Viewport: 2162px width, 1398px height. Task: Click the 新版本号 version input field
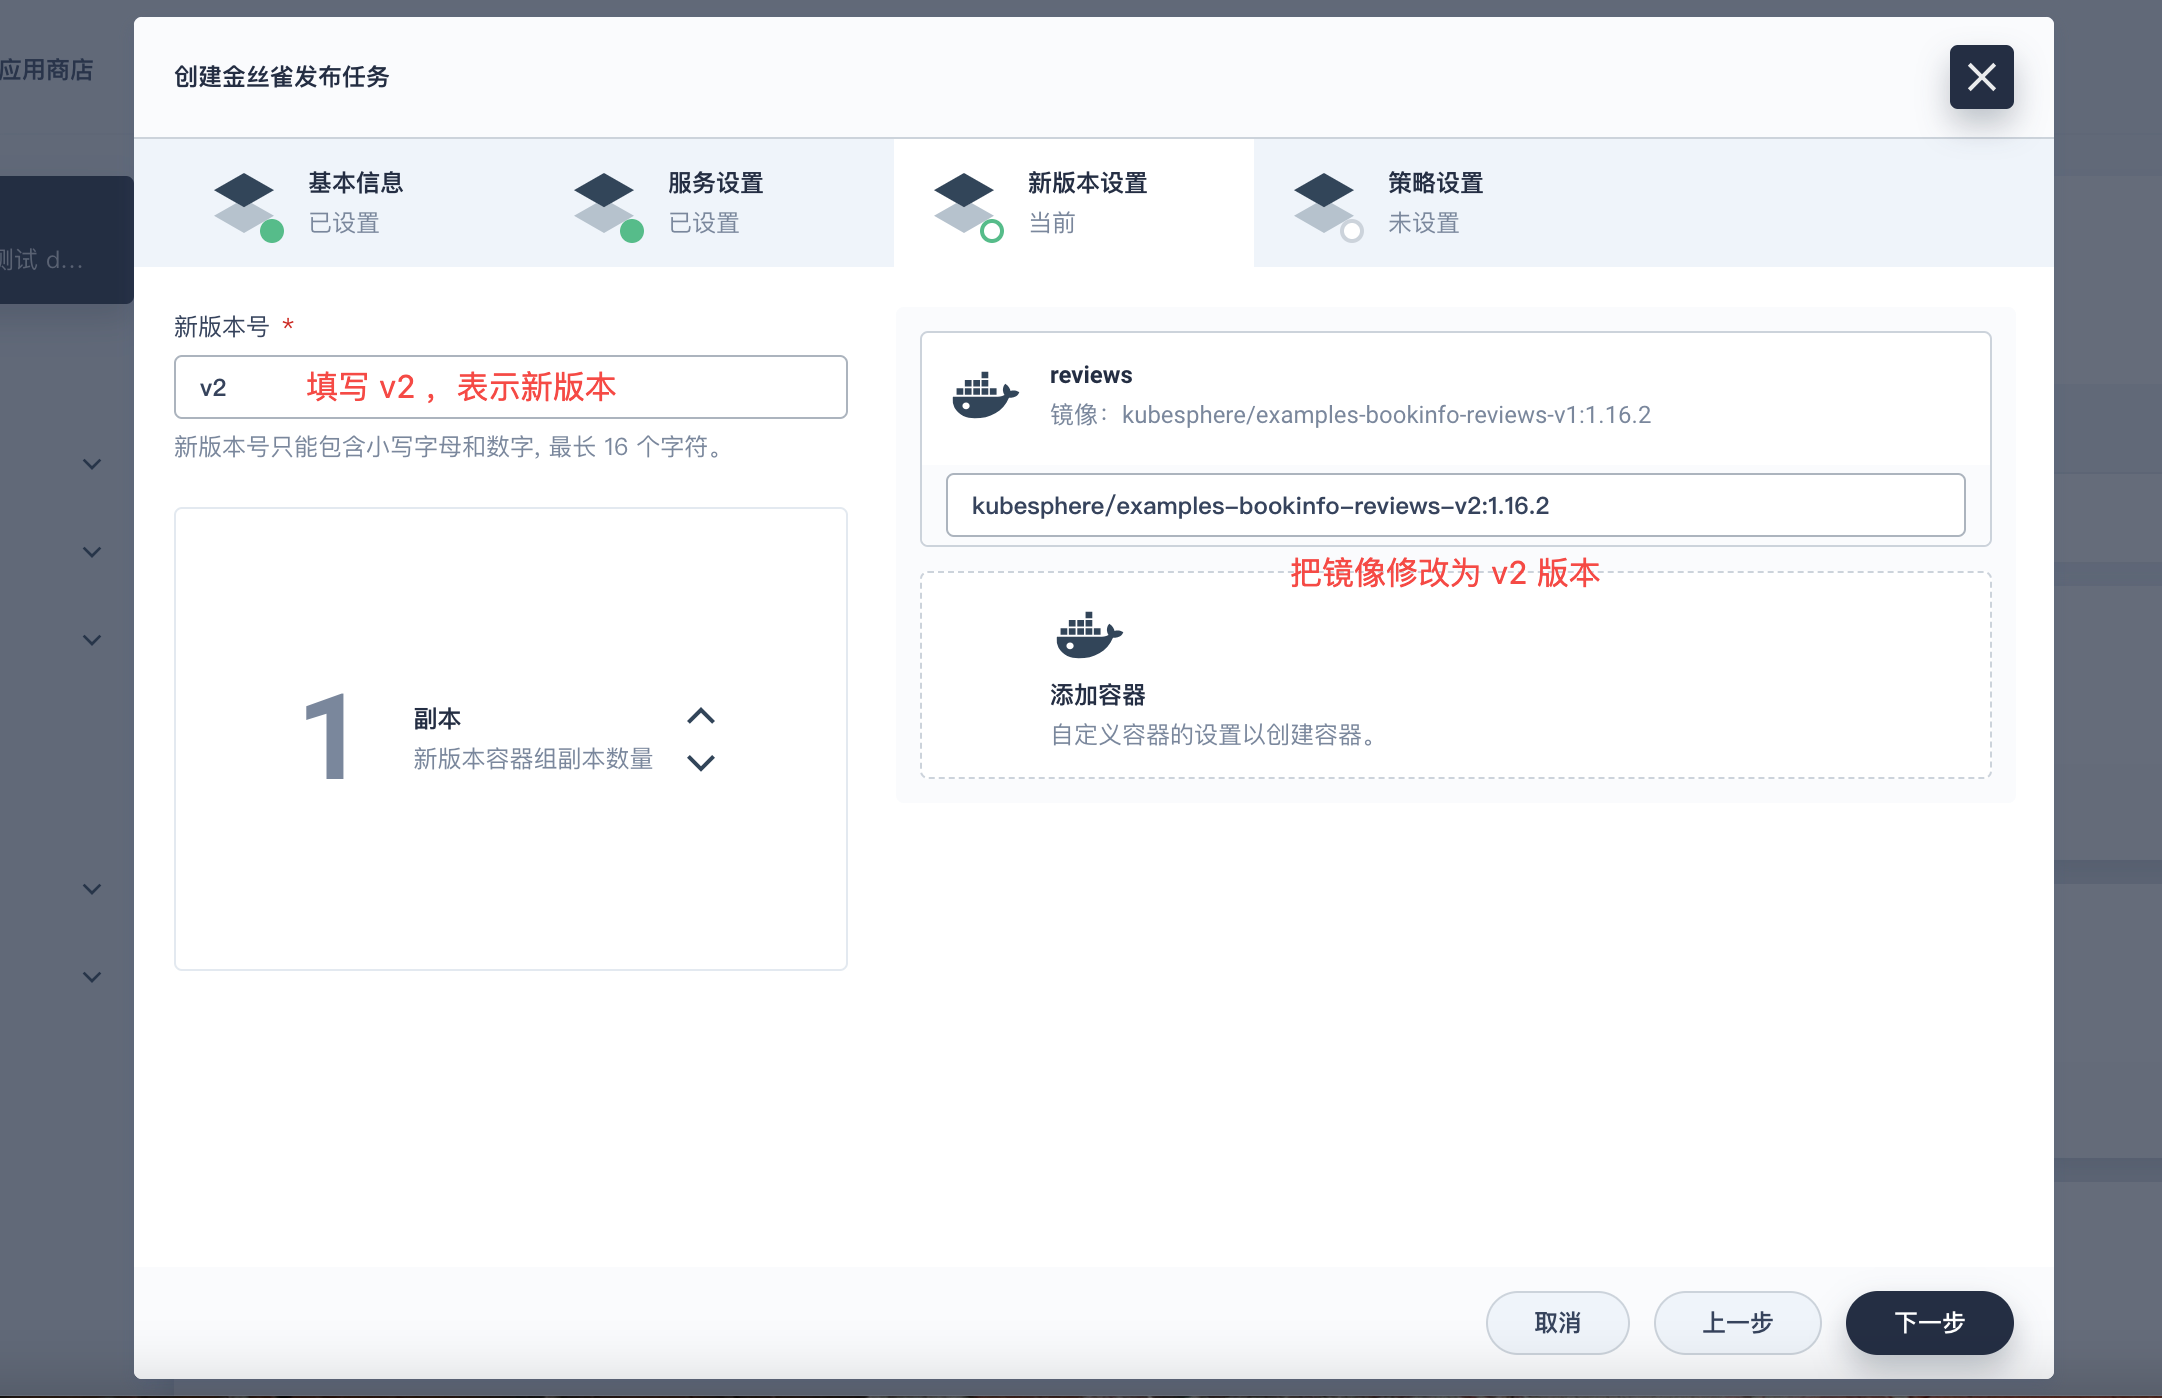tap(510, 387)
